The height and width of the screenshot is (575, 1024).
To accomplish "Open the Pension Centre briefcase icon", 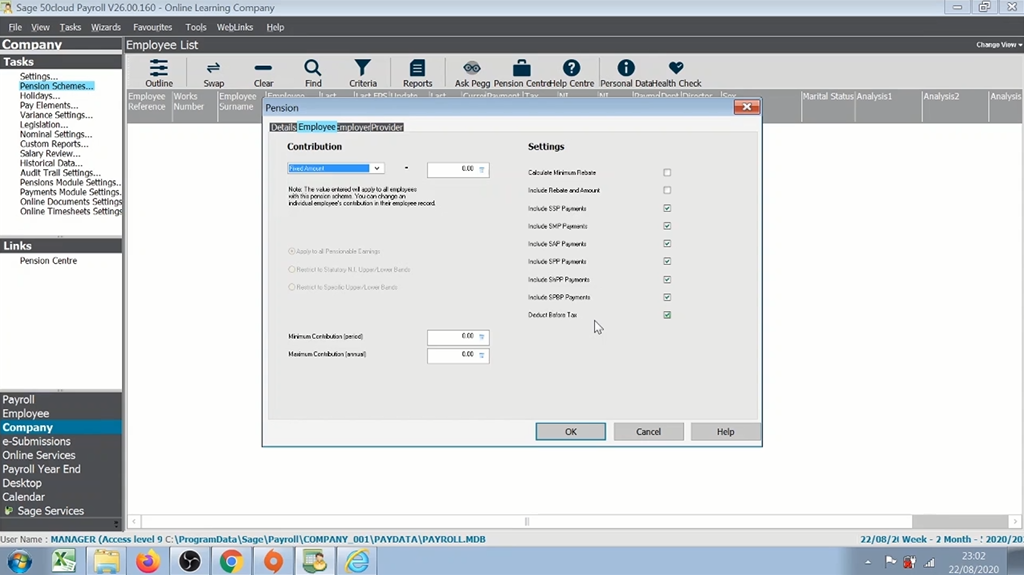I will [521, 73].
